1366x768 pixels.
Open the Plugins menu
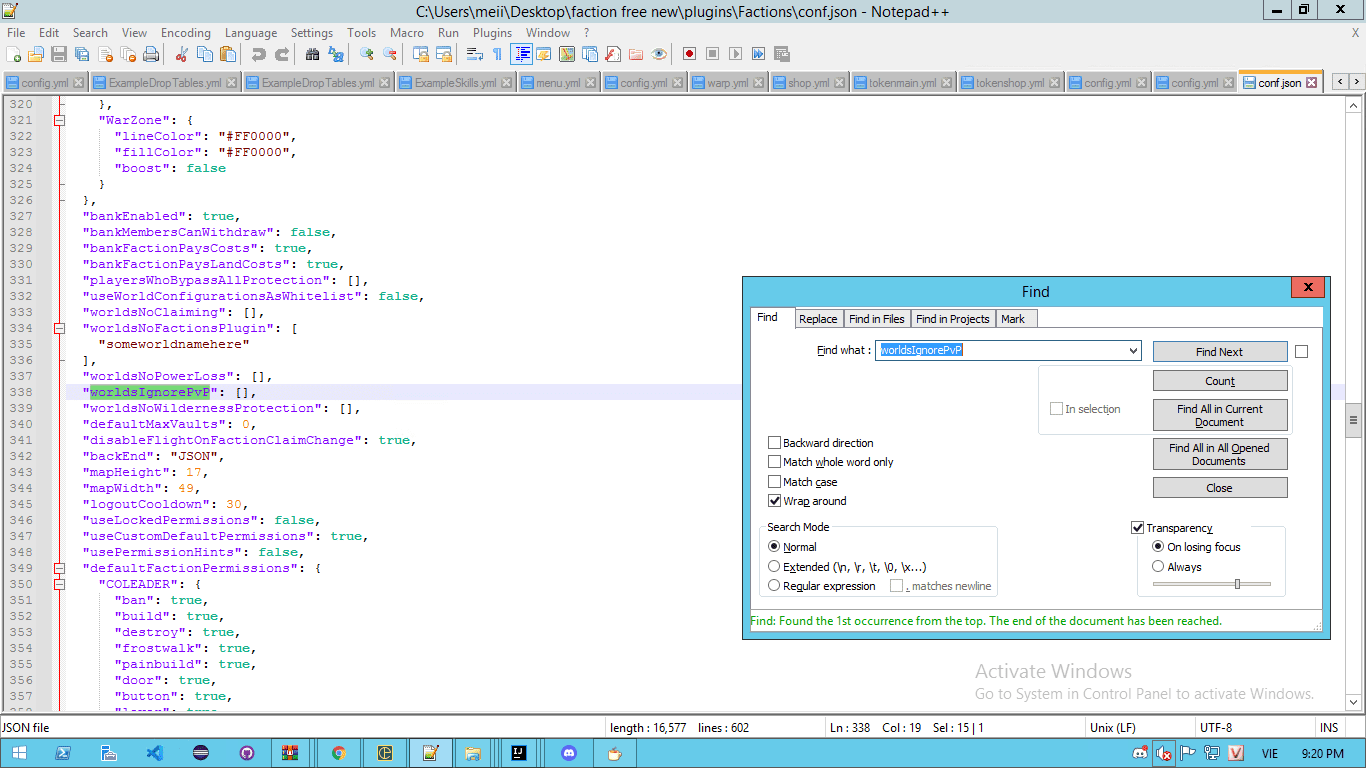(492, 33)
